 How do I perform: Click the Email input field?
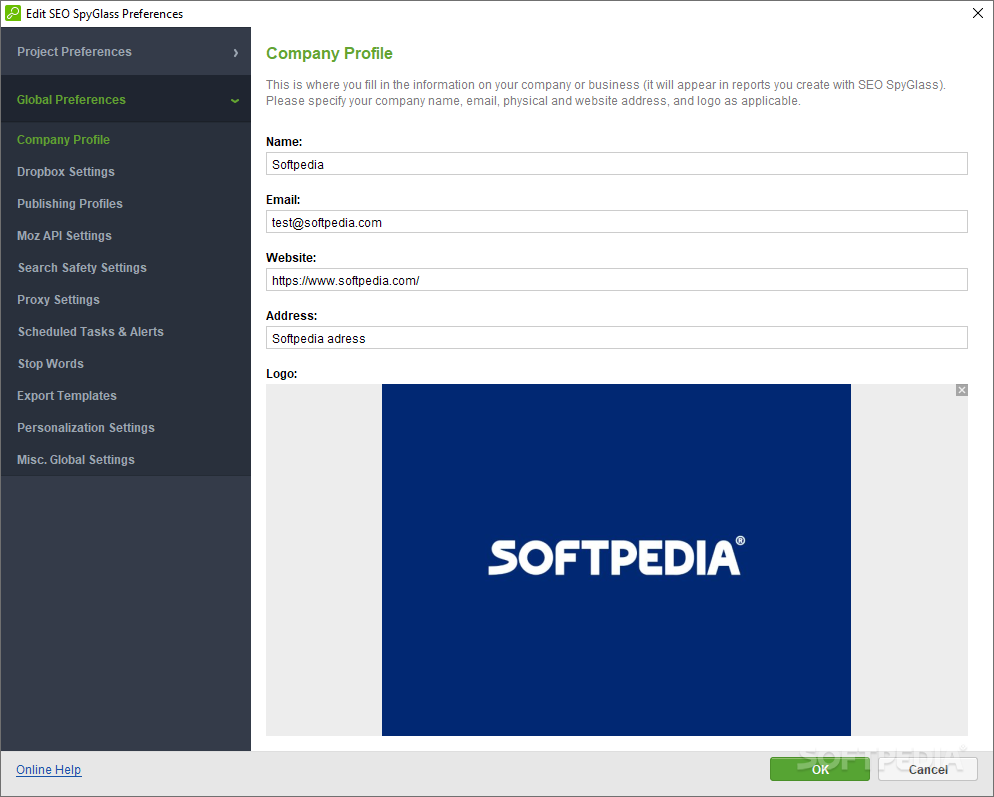click(x=617, y=222)
